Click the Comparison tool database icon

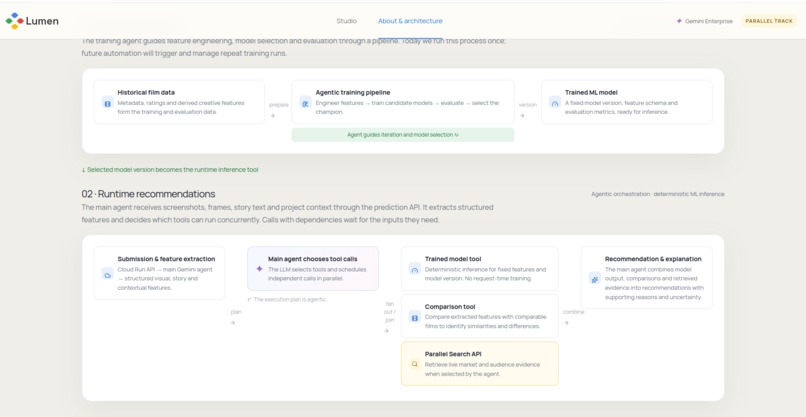(415, 317)
